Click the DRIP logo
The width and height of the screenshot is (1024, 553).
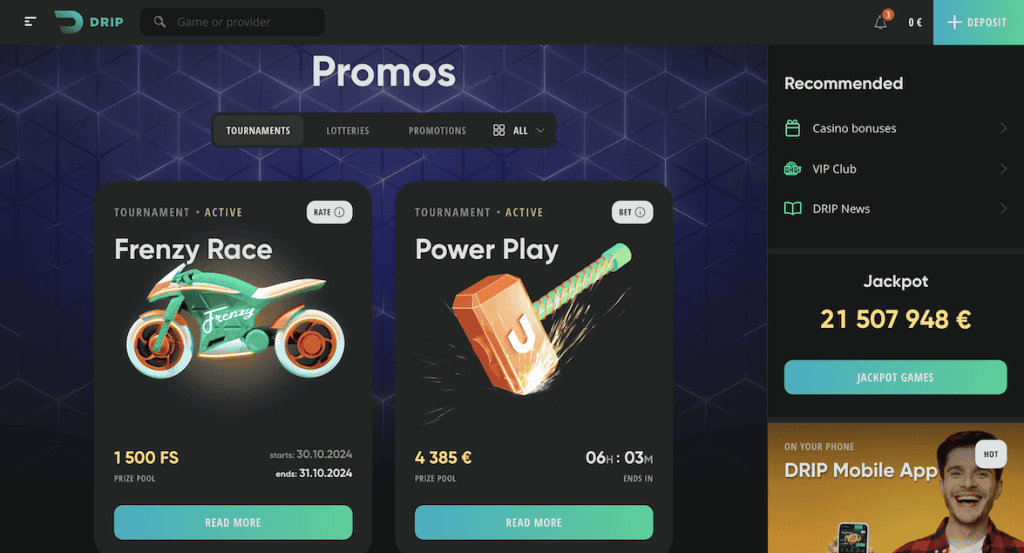click(89, 22)
